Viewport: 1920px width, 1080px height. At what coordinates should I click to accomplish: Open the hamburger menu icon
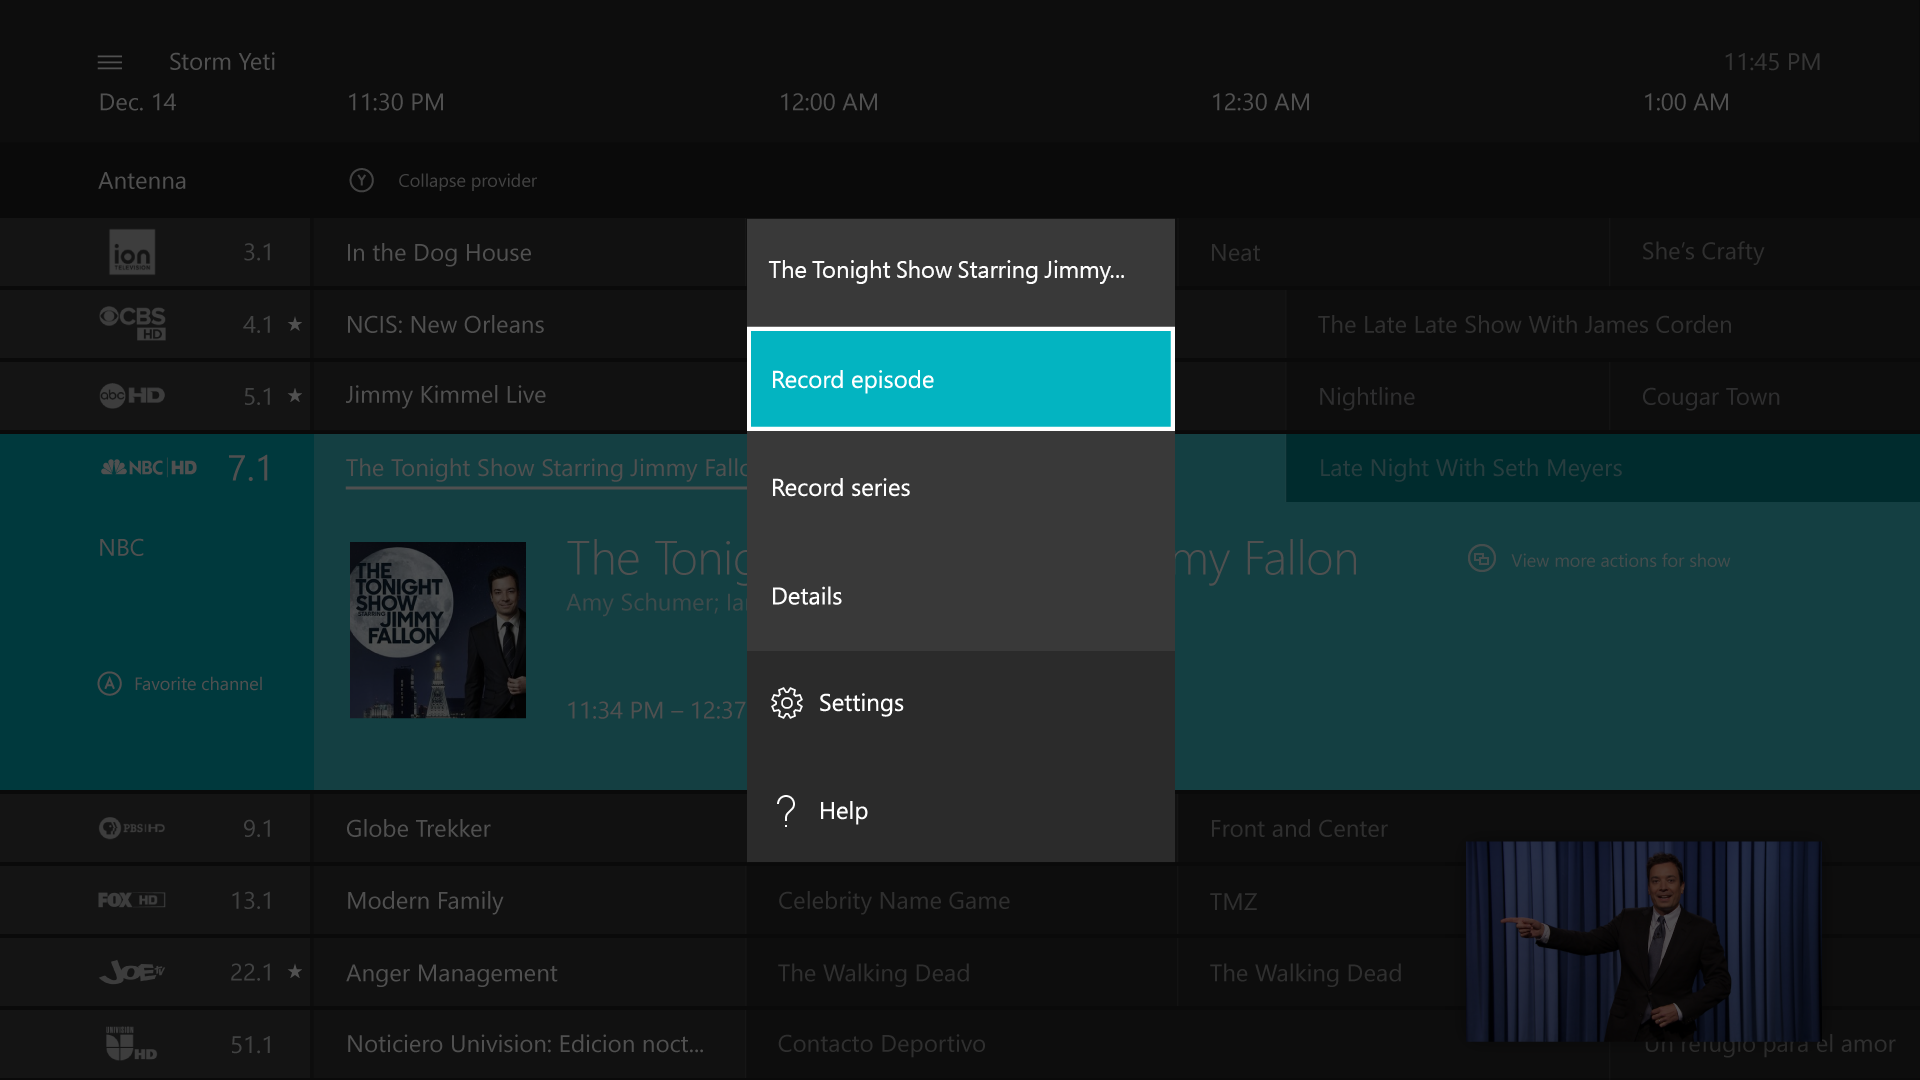click(110, 62)
